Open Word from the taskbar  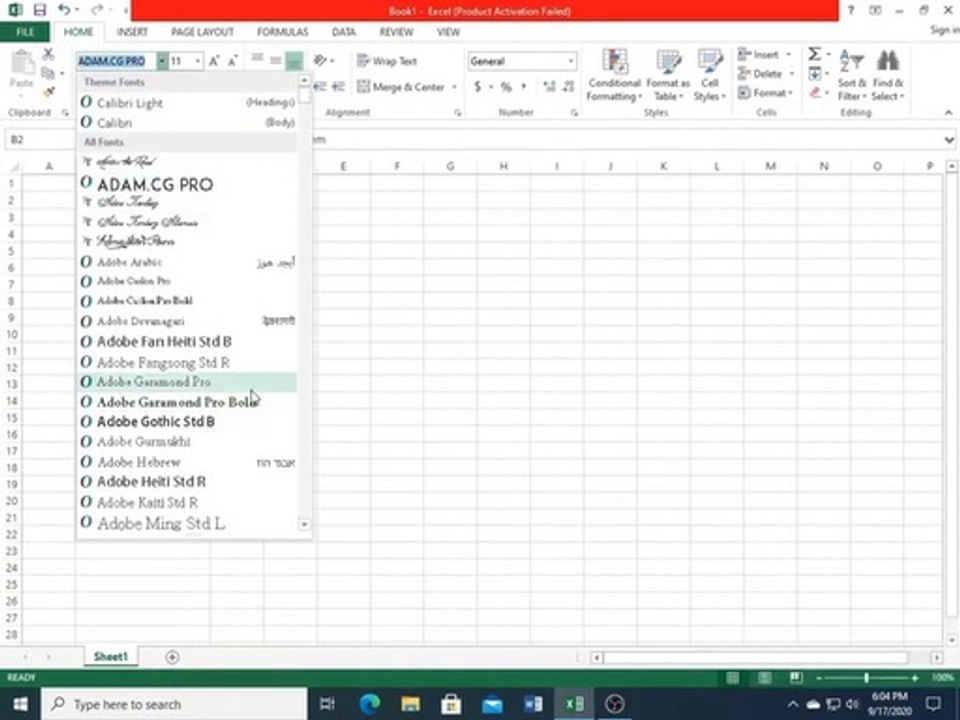[x=533, y=704]
